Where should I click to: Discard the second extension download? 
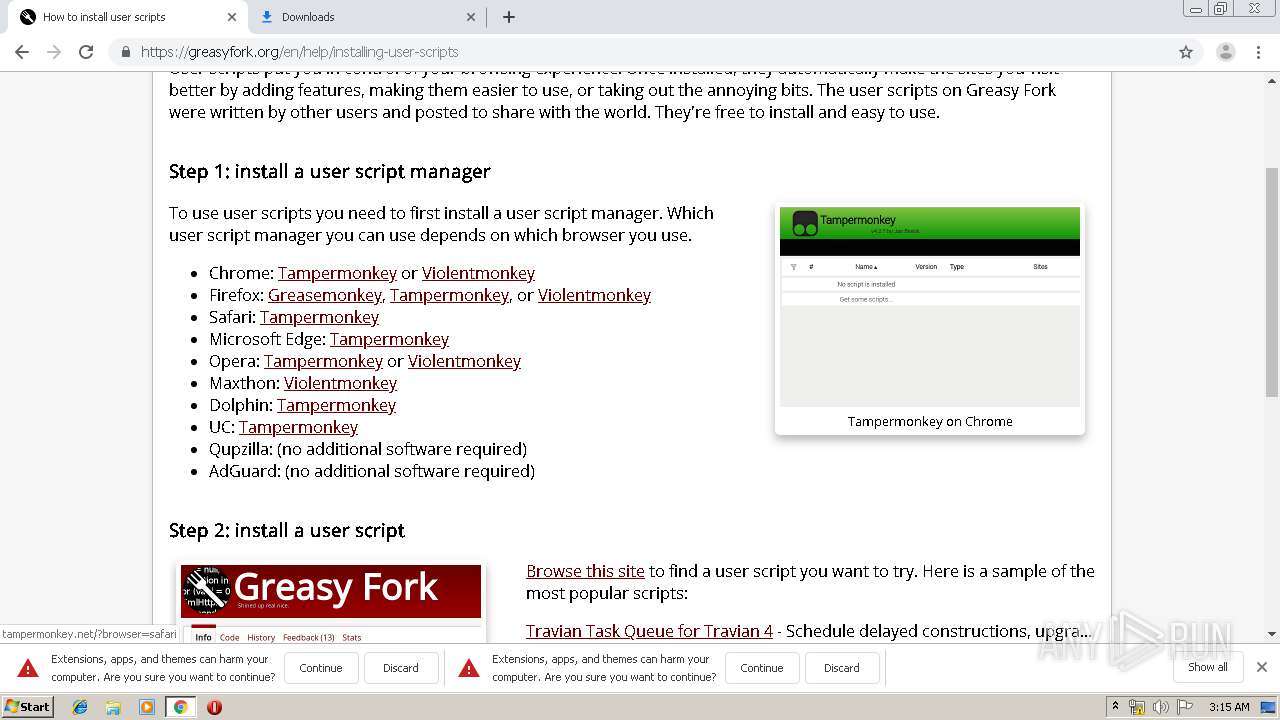click(x=842, y=668)
